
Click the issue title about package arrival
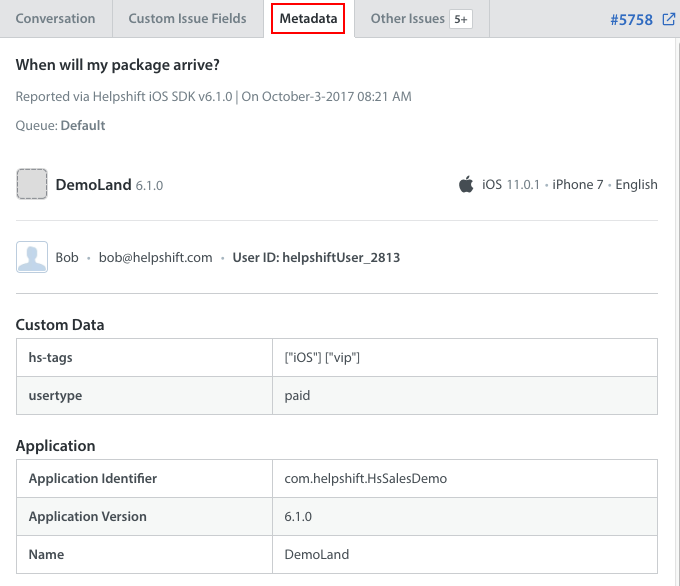click(118, 65)
